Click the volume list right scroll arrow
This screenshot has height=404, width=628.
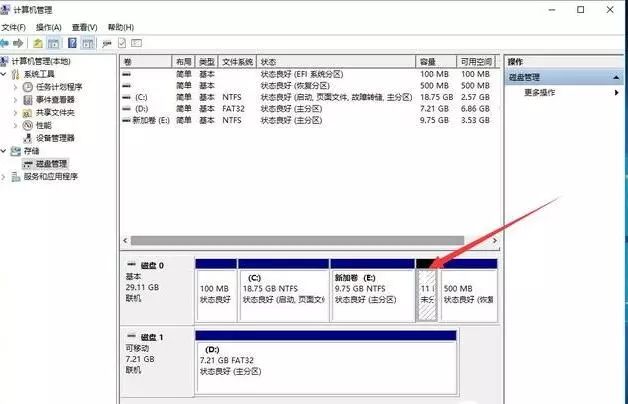[495, 240]
